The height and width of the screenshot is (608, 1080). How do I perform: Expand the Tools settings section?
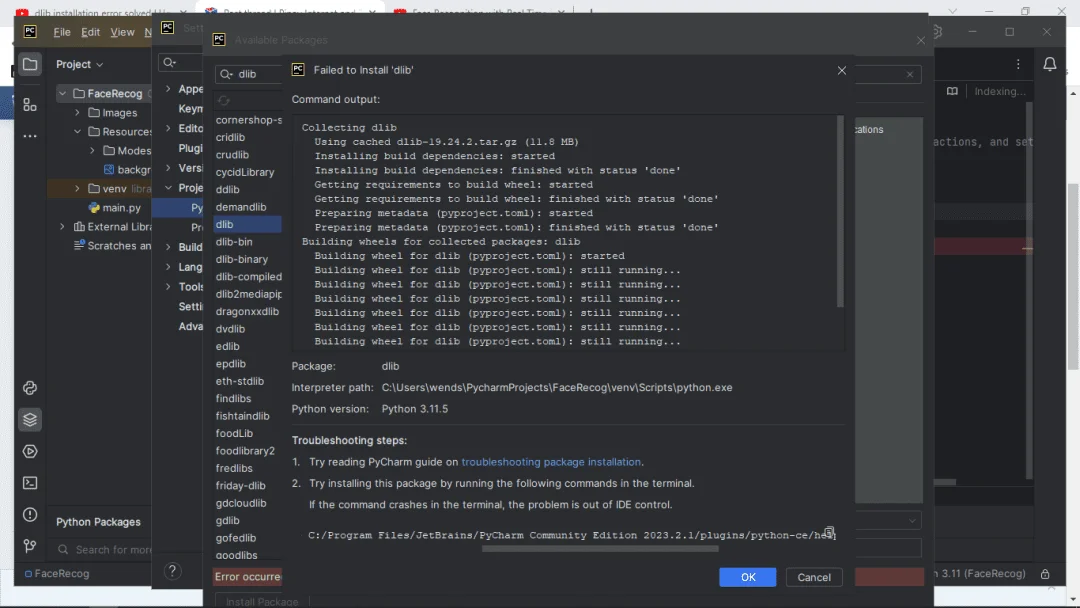(x=168, y=286)
